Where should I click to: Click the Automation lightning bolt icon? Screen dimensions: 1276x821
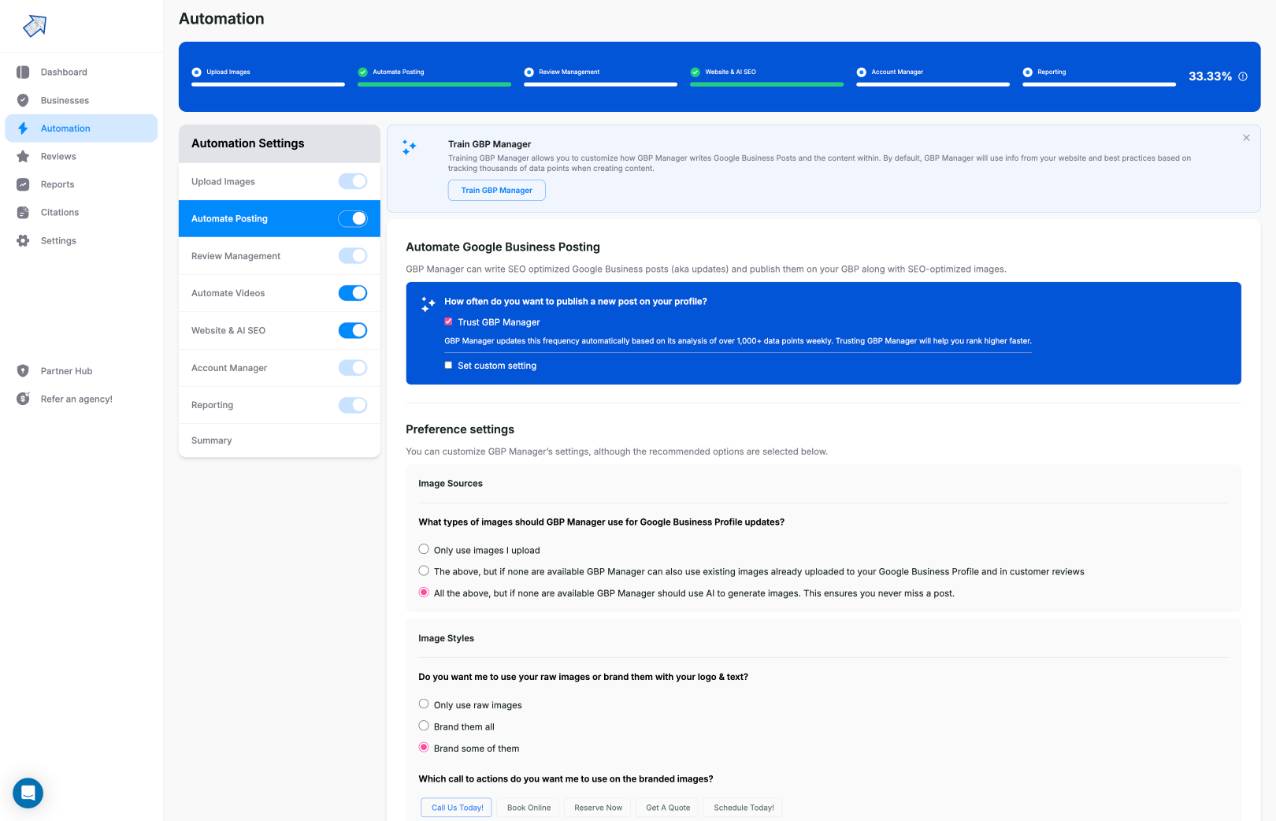point(23,128)
